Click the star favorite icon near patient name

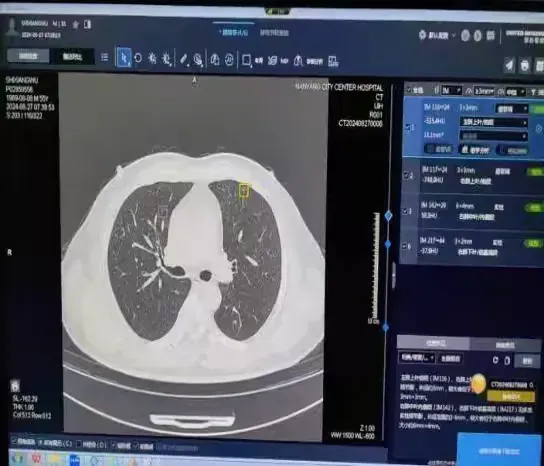coord(76,25)
